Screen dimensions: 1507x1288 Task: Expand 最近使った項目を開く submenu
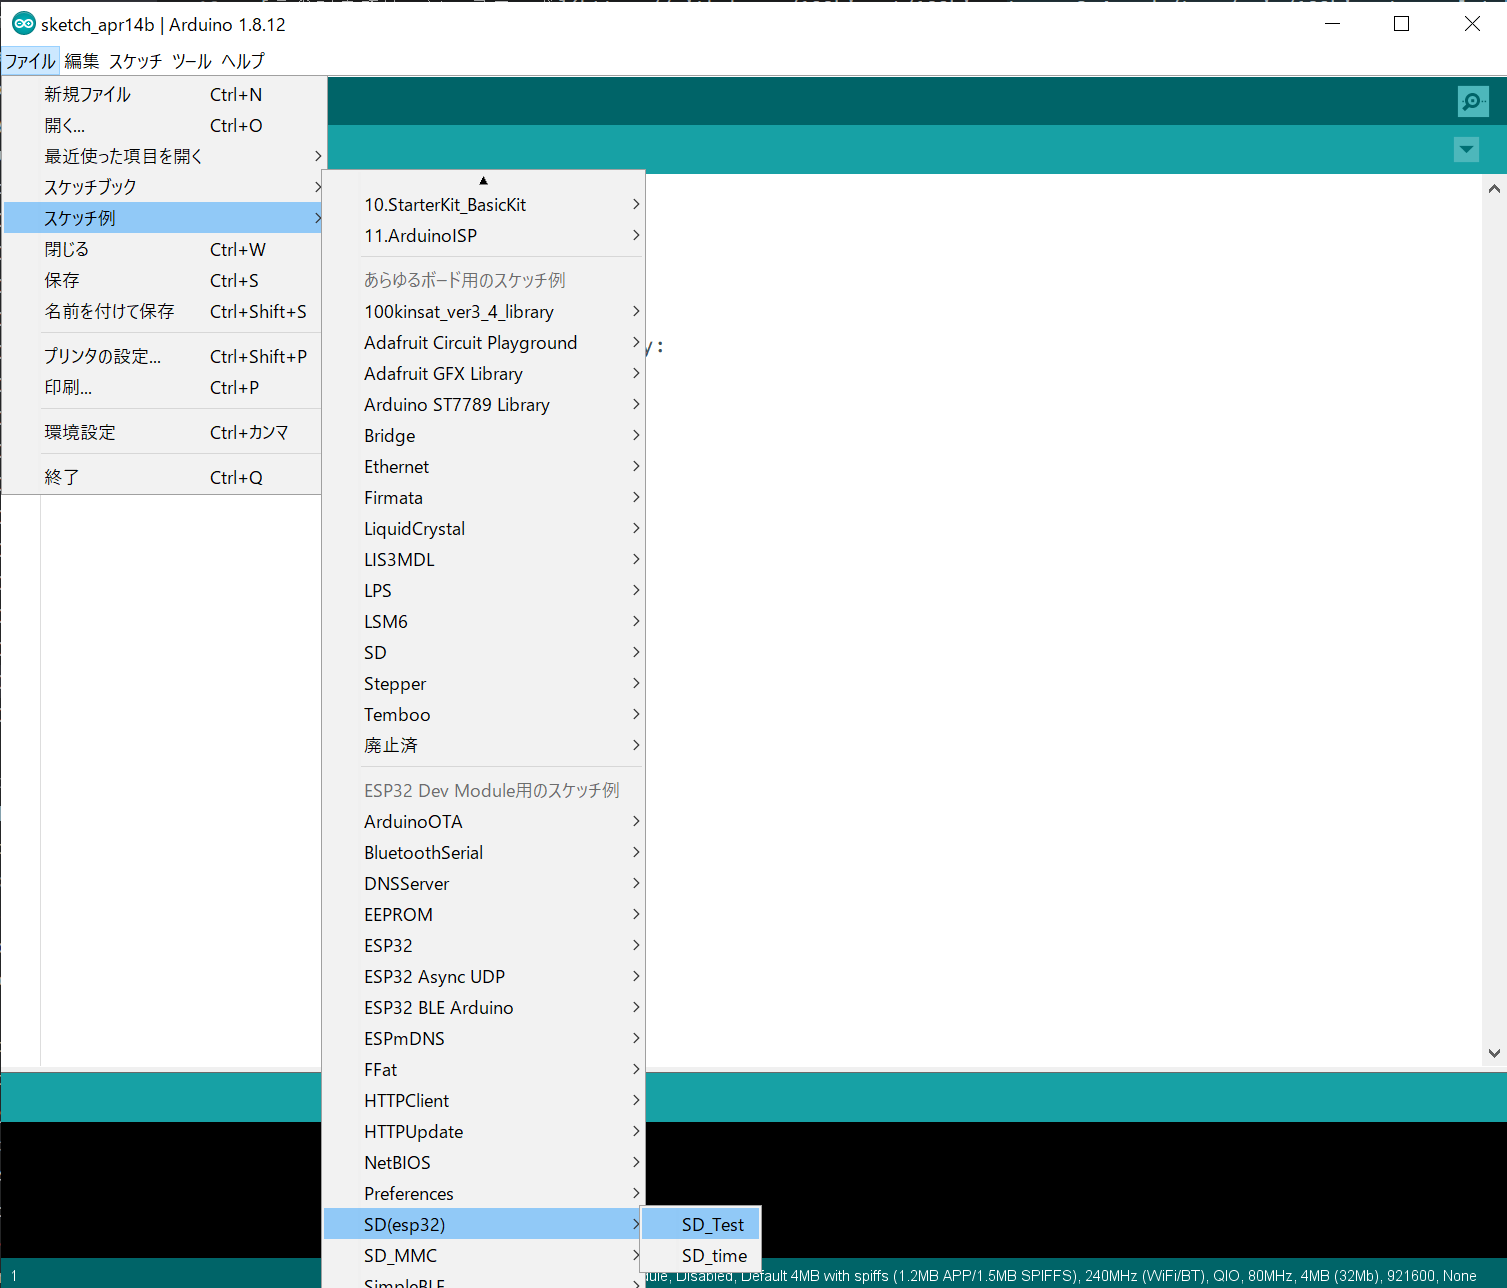coord(123,156)
